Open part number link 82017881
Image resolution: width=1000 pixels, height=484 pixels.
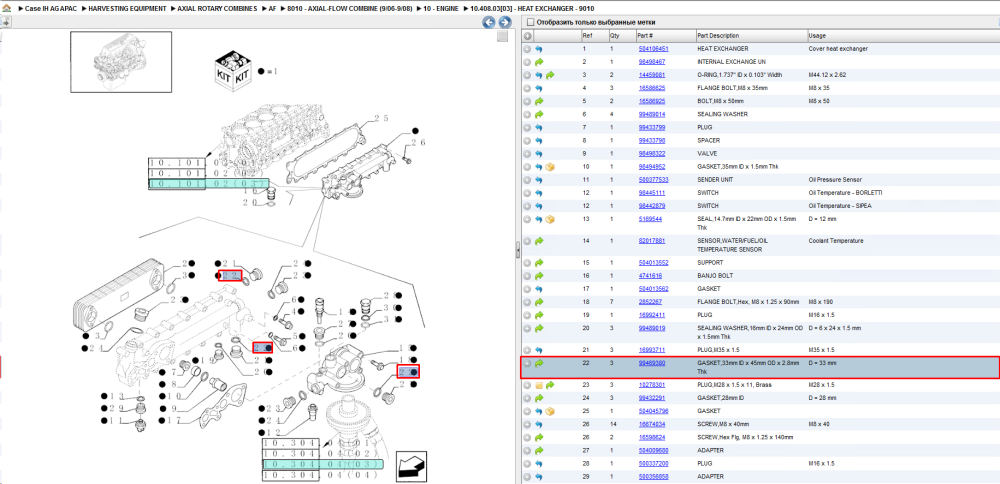(x=652, y=241)
